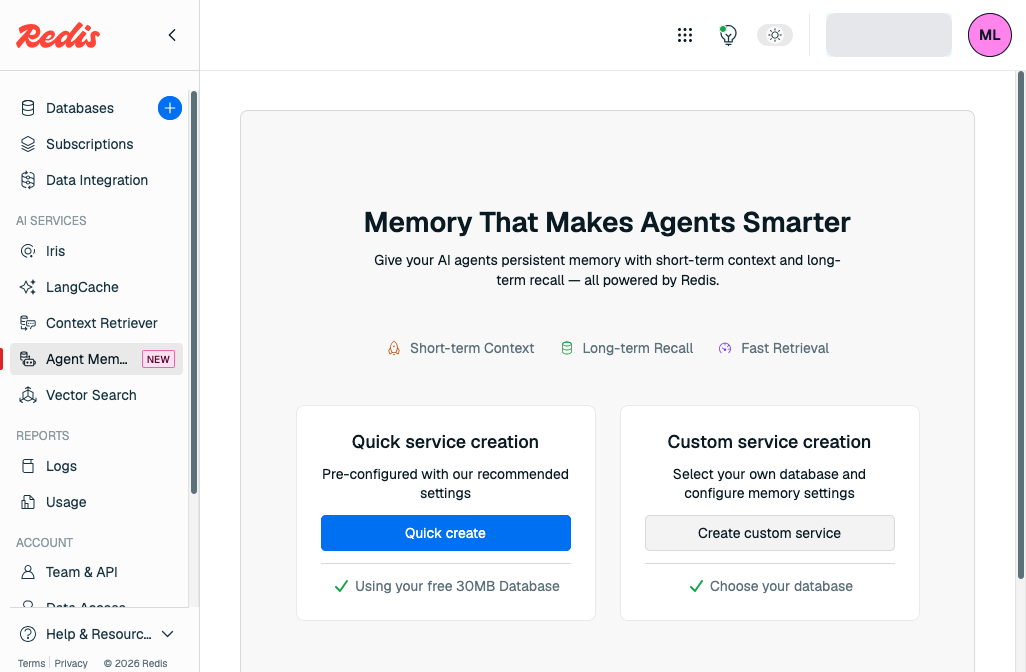This screenshot has width=1026, height=672.
Task: Click the blue plus to add a database
Action: (169, 108)
